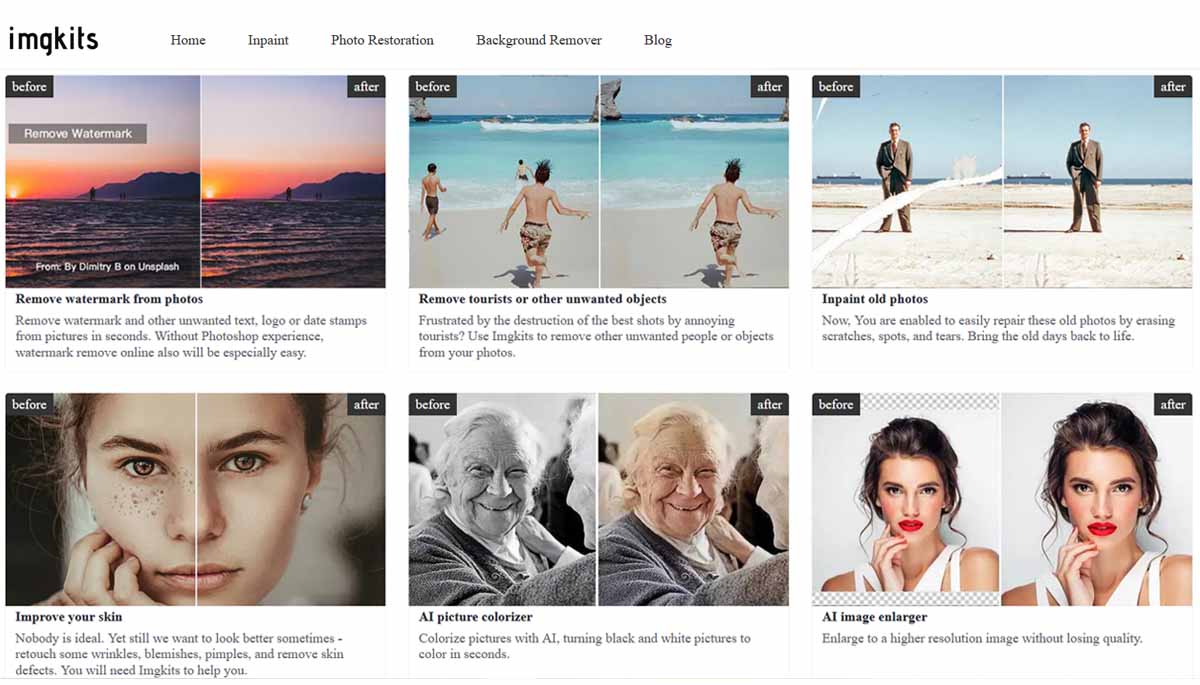This screenshot has height=685, width=1200.
Task: Click the colorized elderly woman comparison image
Action: (x=599, y=499)
